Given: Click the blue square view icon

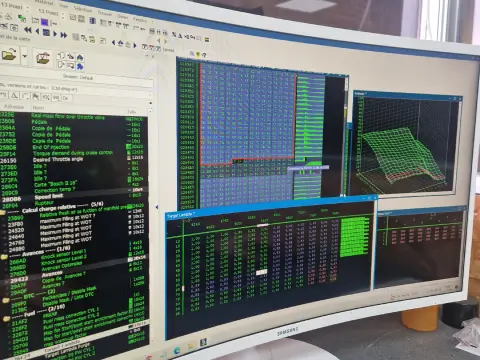Looking at the screenshot, I should (46, 33).
